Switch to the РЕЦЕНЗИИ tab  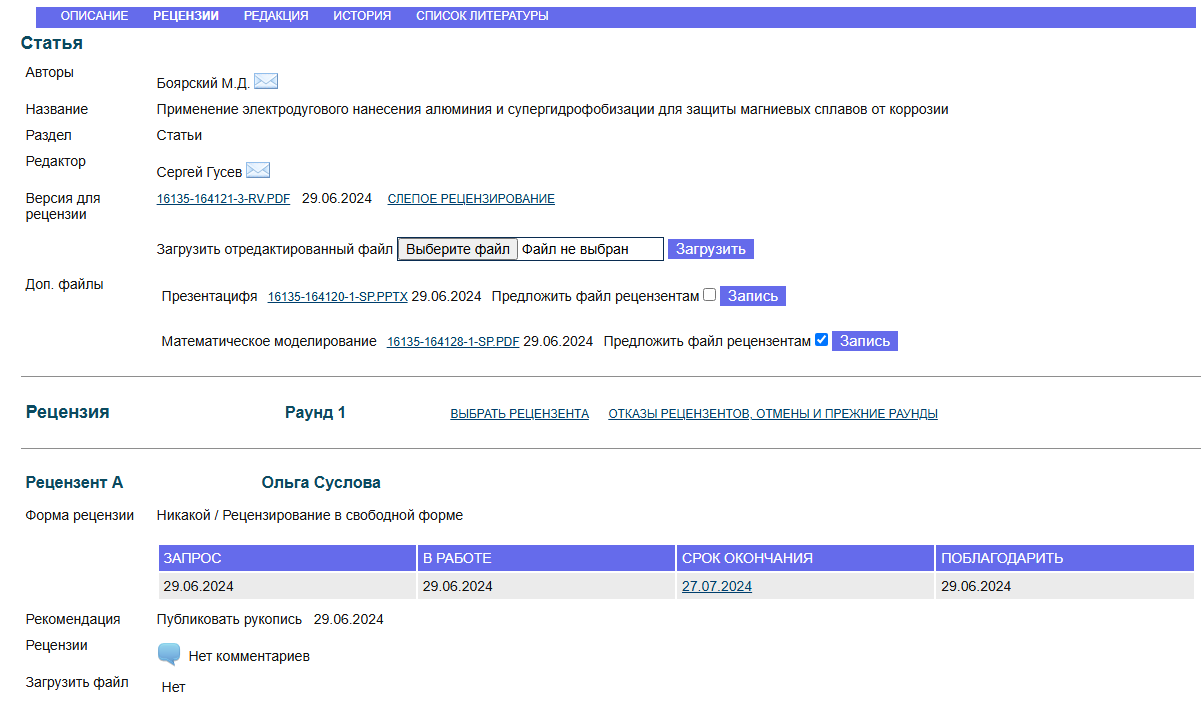[x=186, y=16]
